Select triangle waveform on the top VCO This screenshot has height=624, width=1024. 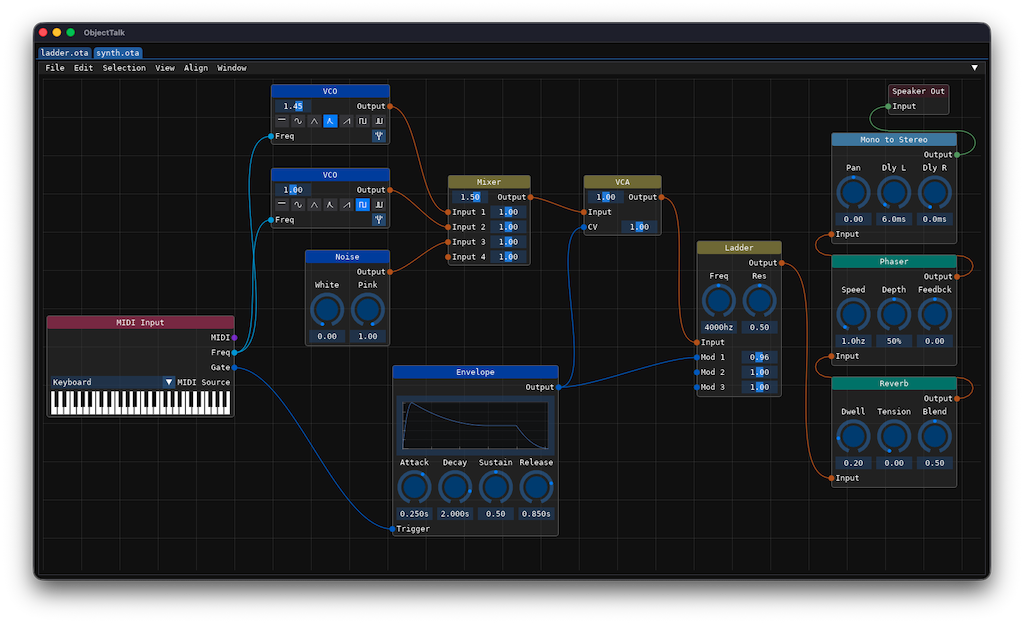click(314, 121)
